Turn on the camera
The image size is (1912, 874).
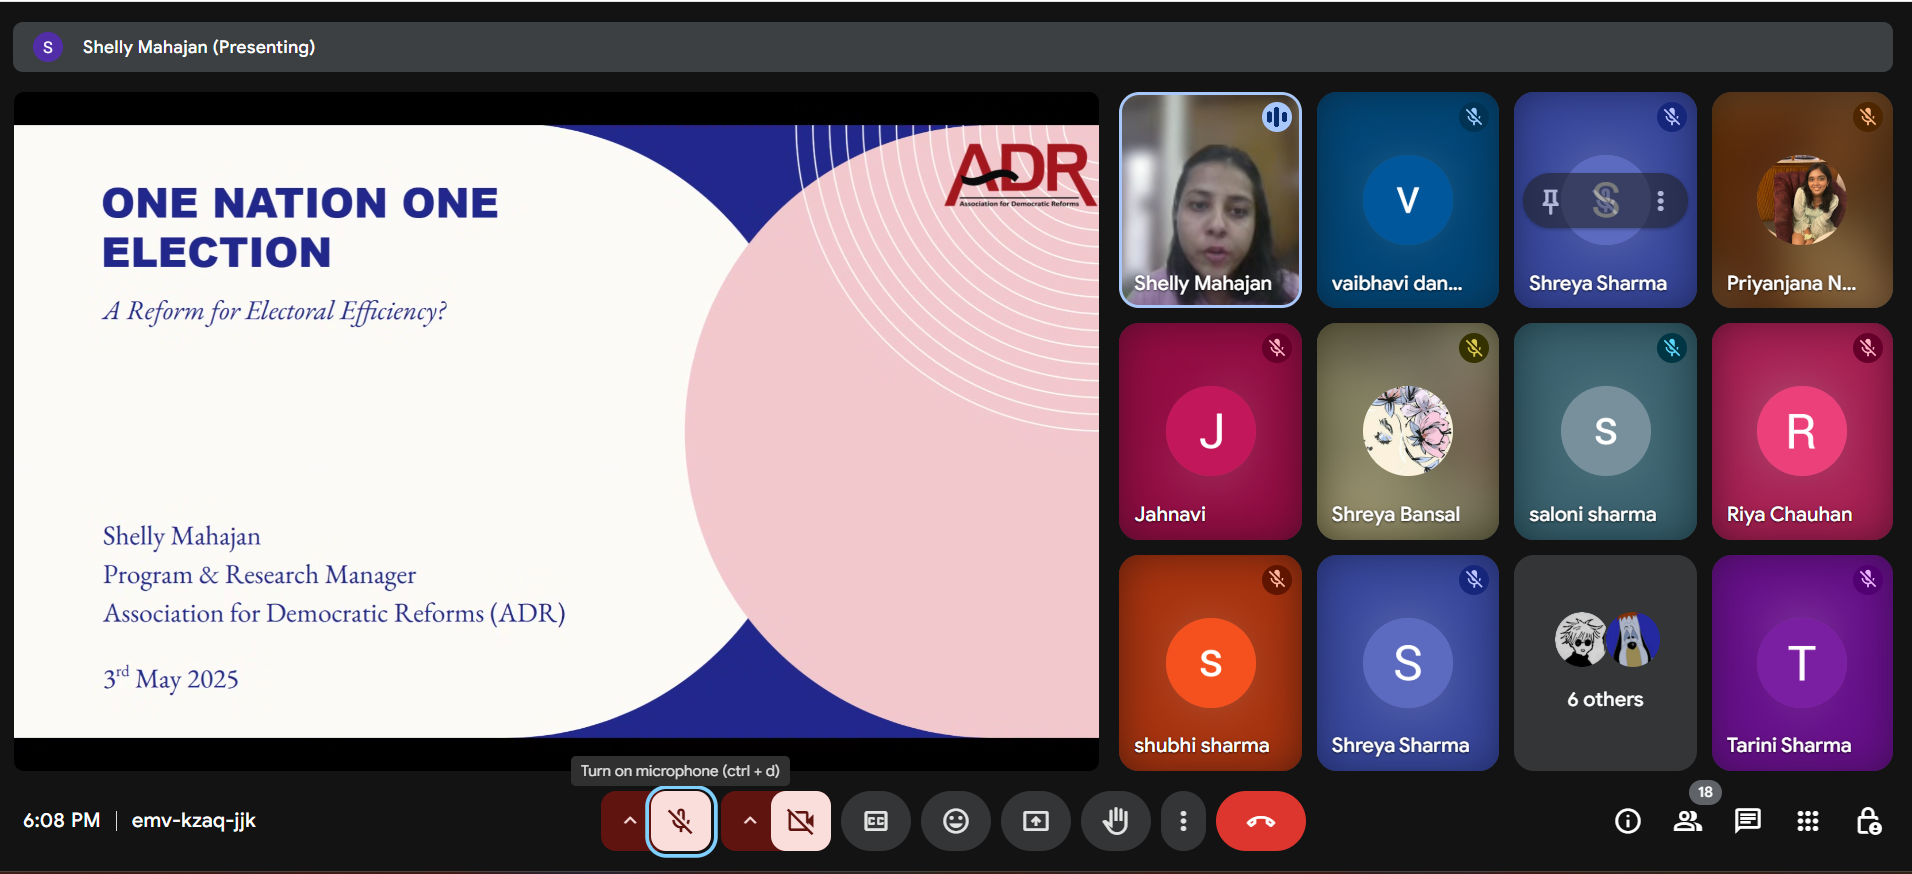tap(801, 821)
